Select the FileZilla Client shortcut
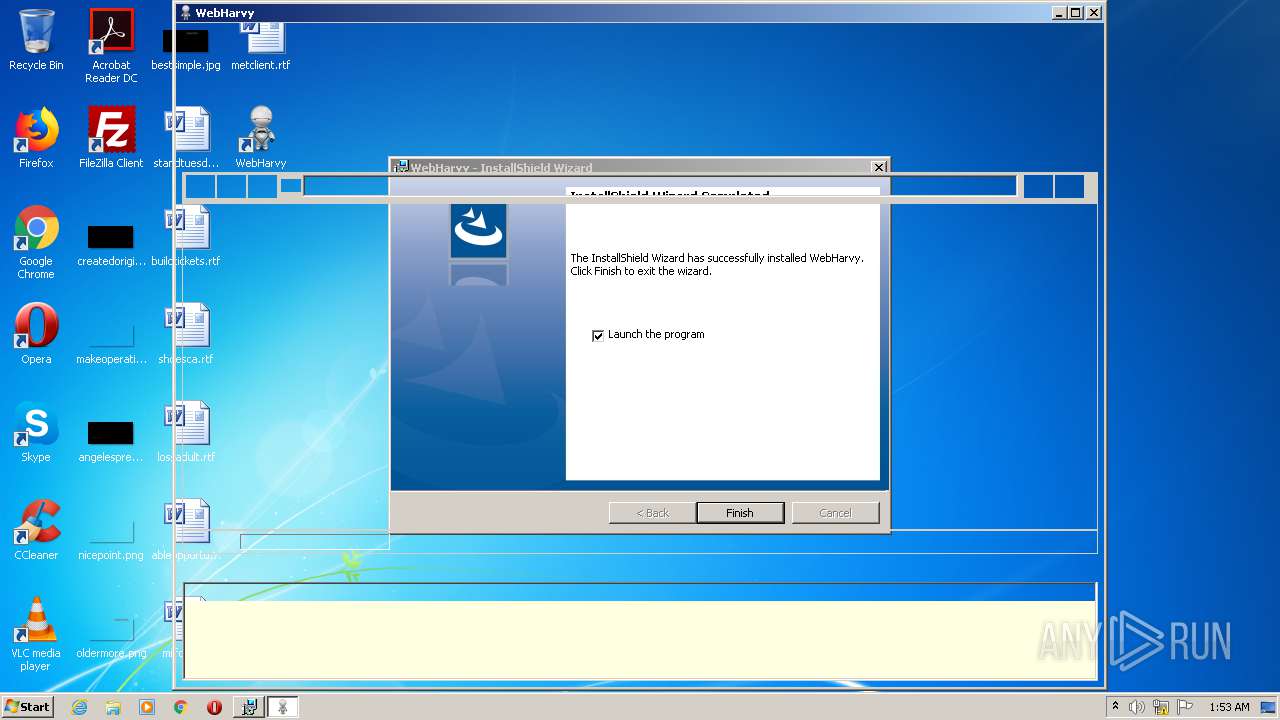Screen dimensions: 1280x720 (x=111, y=138)
